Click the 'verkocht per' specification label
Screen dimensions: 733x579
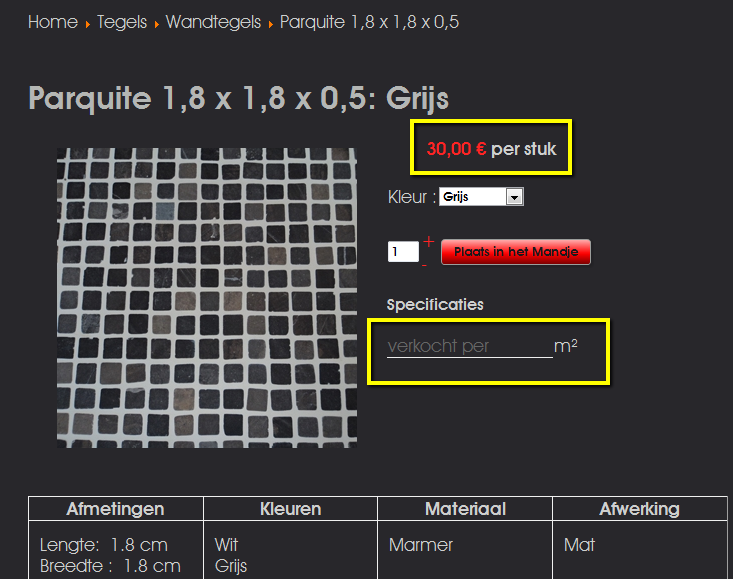click(x=438, y=346)
